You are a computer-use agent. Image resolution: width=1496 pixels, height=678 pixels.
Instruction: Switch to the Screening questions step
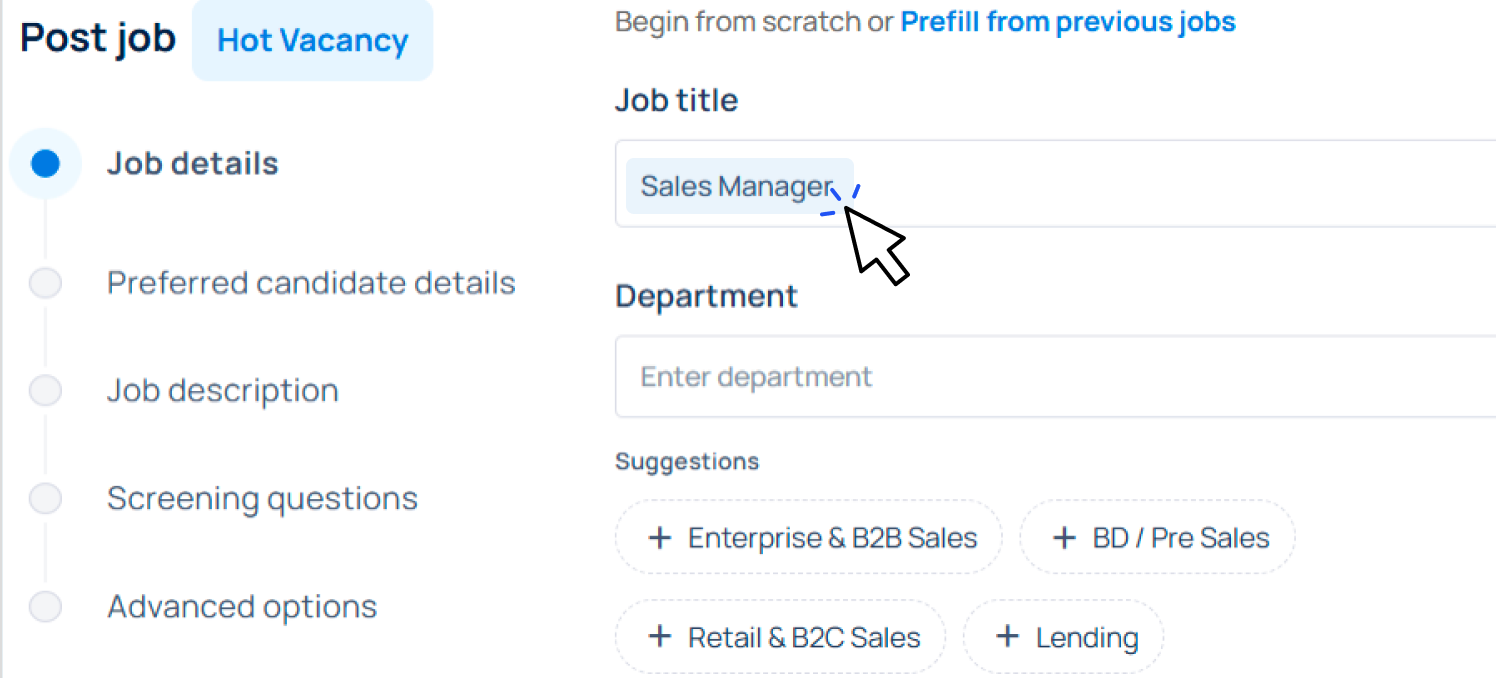tap(262, 498)
